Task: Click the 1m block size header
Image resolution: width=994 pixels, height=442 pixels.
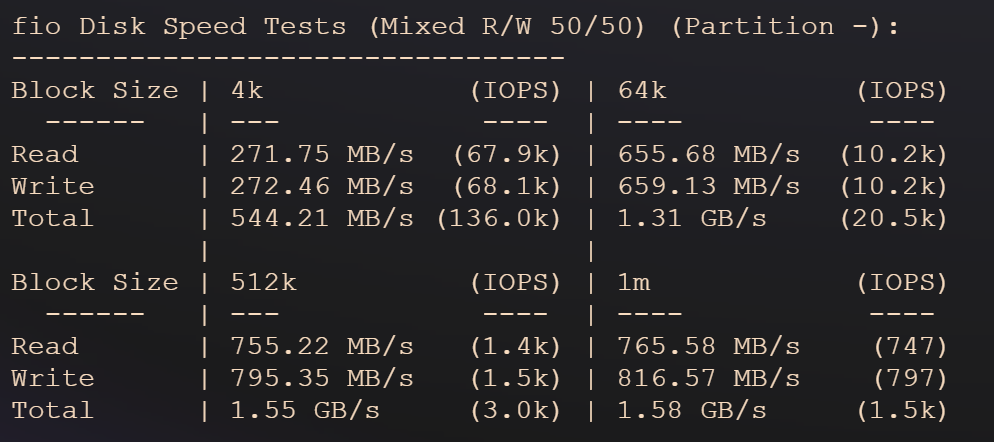Action: tap(634, 282)
